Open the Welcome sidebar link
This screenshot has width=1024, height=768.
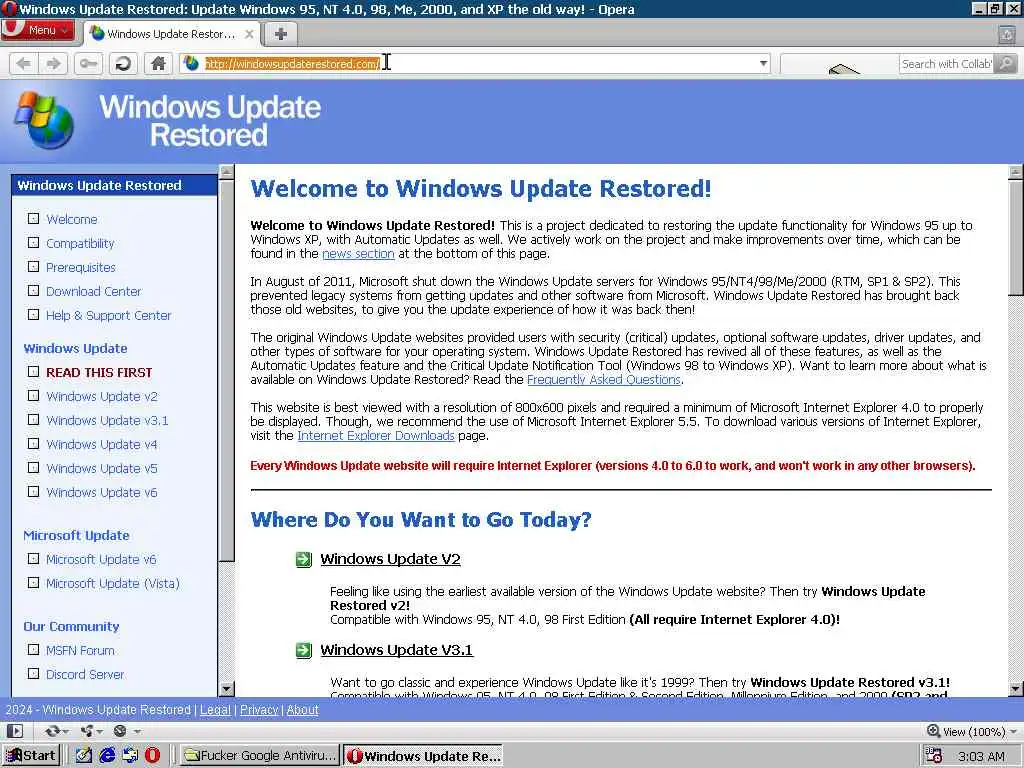pyautogui.click(x=71, y=219)
